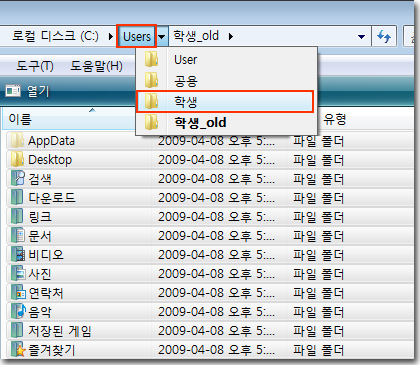Click the 링크 folder icon
This screenshot has width=420, height=365.
(17, 217)
